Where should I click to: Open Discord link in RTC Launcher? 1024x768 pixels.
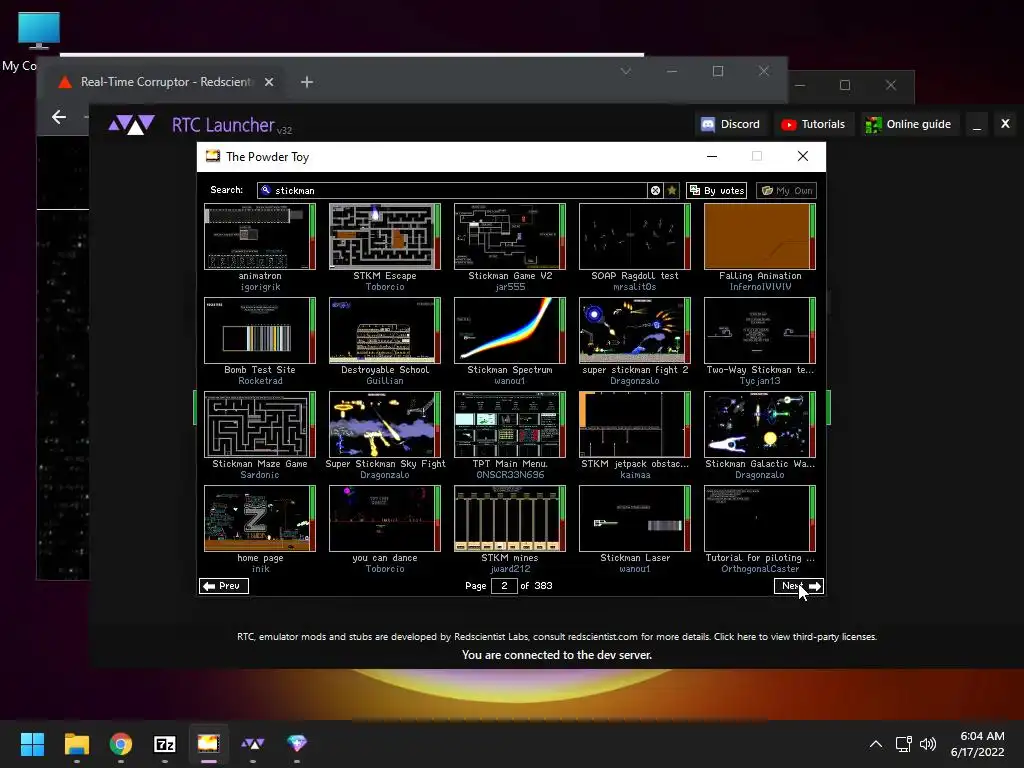tap(730, 124)
